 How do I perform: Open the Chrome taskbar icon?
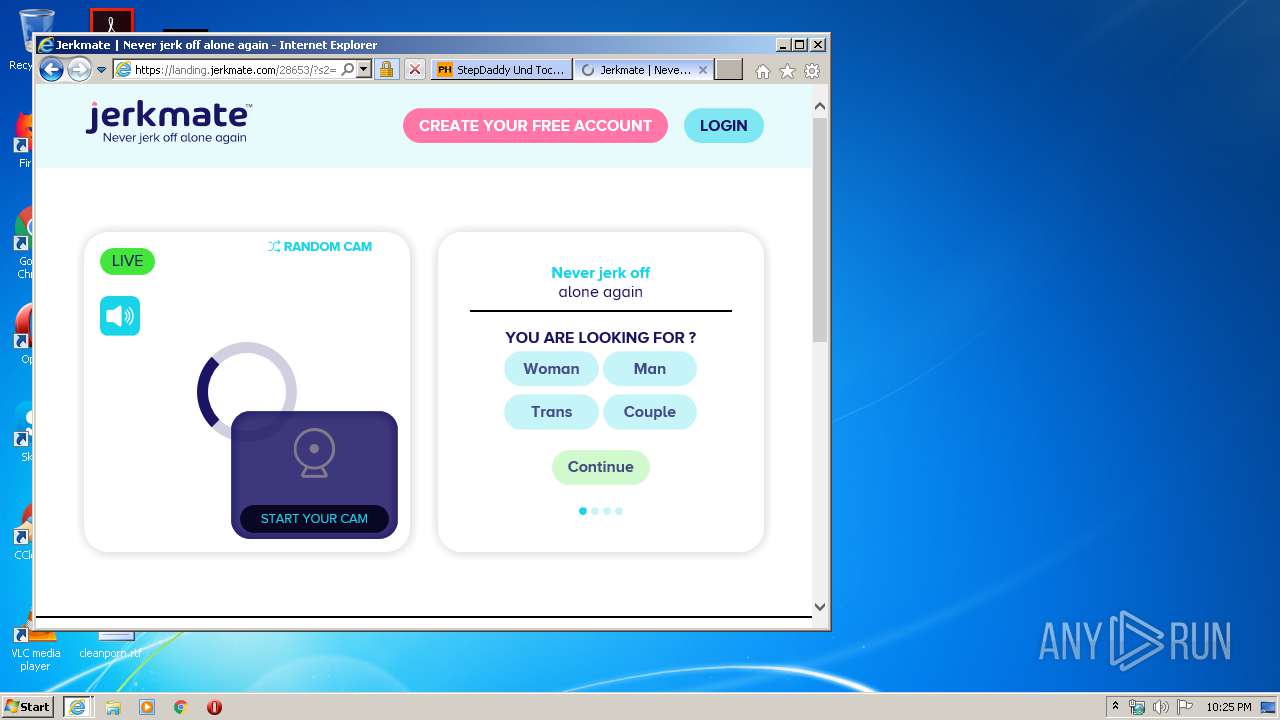point(181,707)
